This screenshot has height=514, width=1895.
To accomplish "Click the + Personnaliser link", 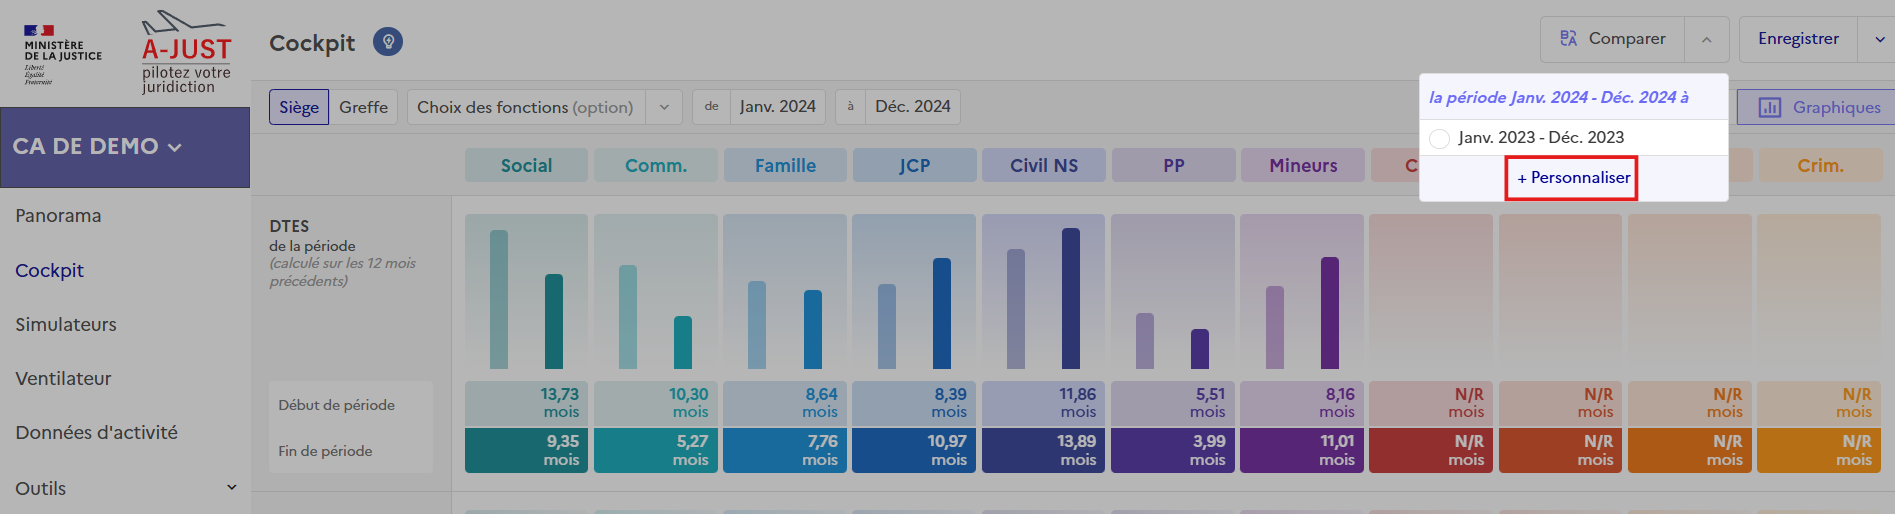I will [x=1572, y=178].
